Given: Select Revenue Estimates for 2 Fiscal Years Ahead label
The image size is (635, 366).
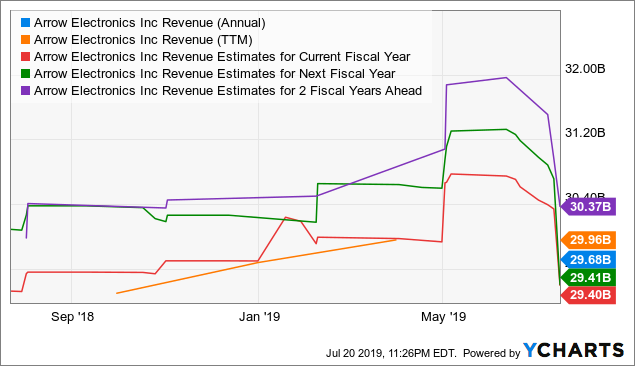Looking at the screenshot, I should [228, 91].
